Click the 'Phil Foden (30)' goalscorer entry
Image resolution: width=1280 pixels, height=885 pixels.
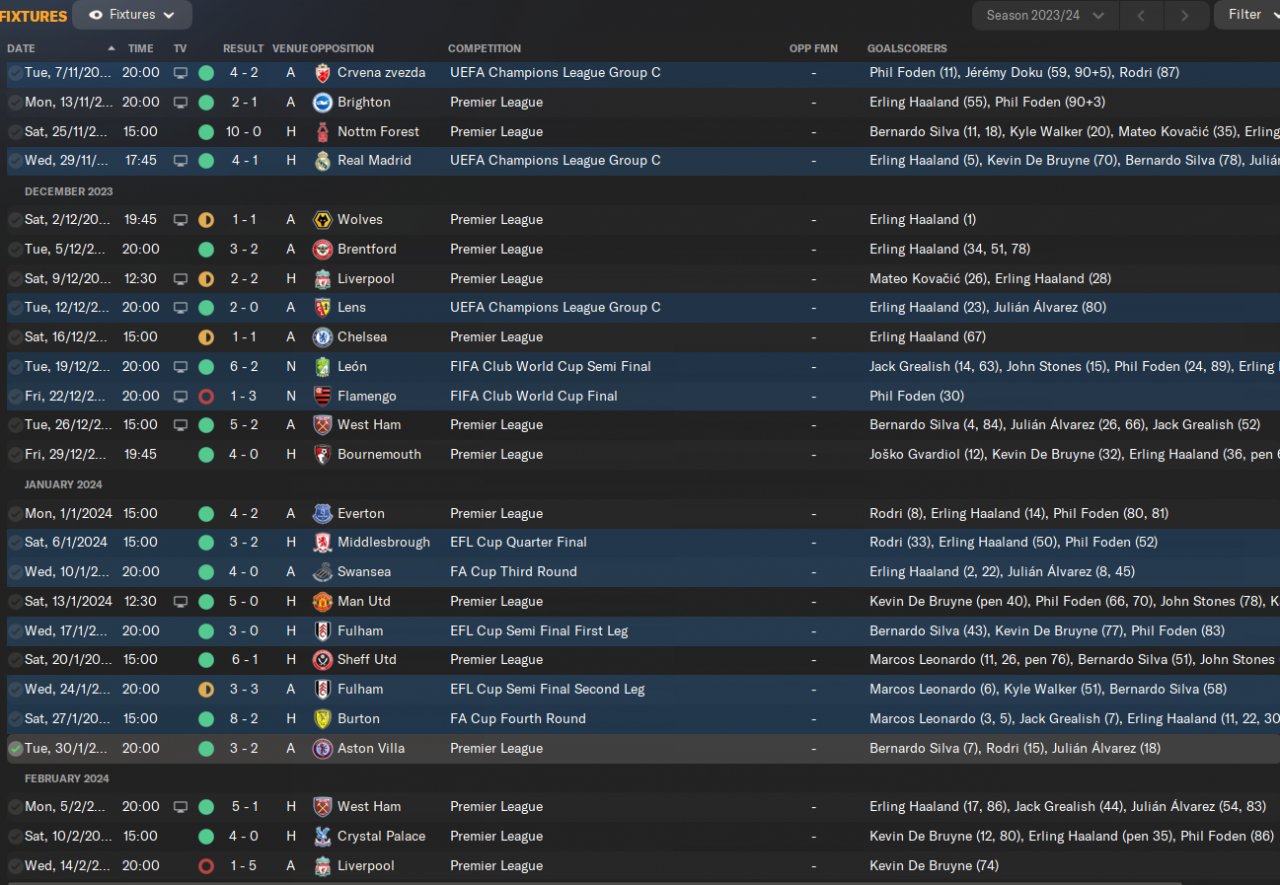point(917,396)
